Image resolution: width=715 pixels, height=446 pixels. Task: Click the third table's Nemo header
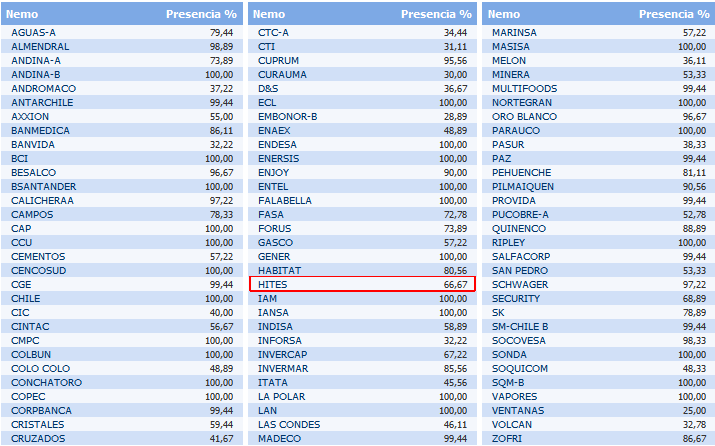tap(504, 15)
